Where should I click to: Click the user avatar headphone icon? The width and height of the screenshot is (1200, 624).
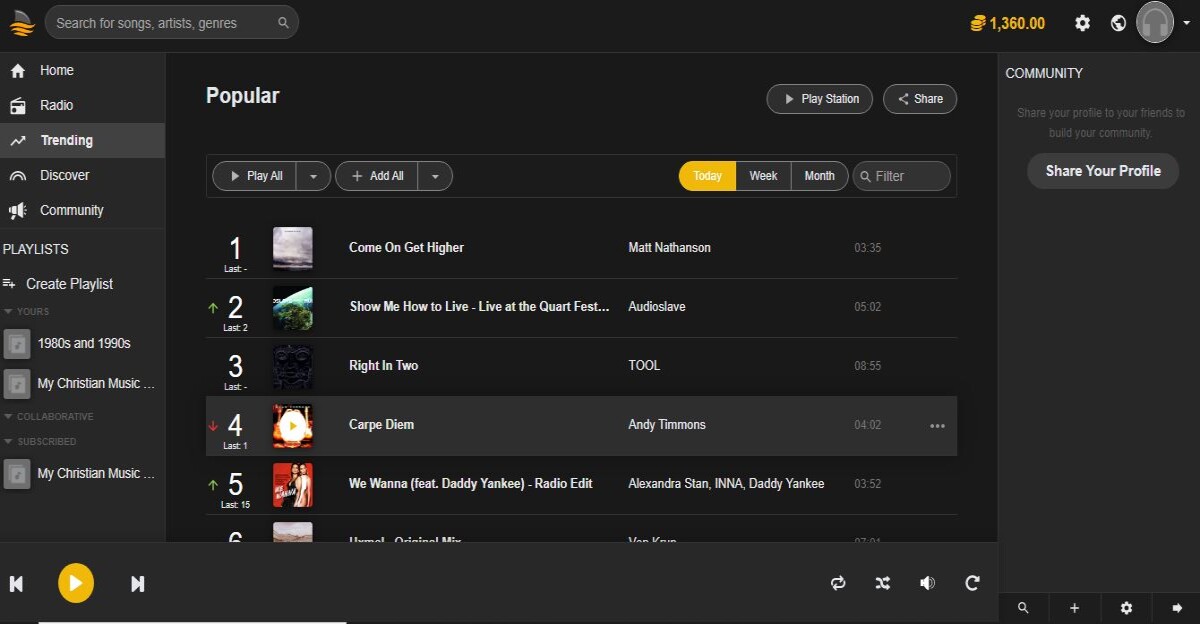click(x=1155, y=23)
